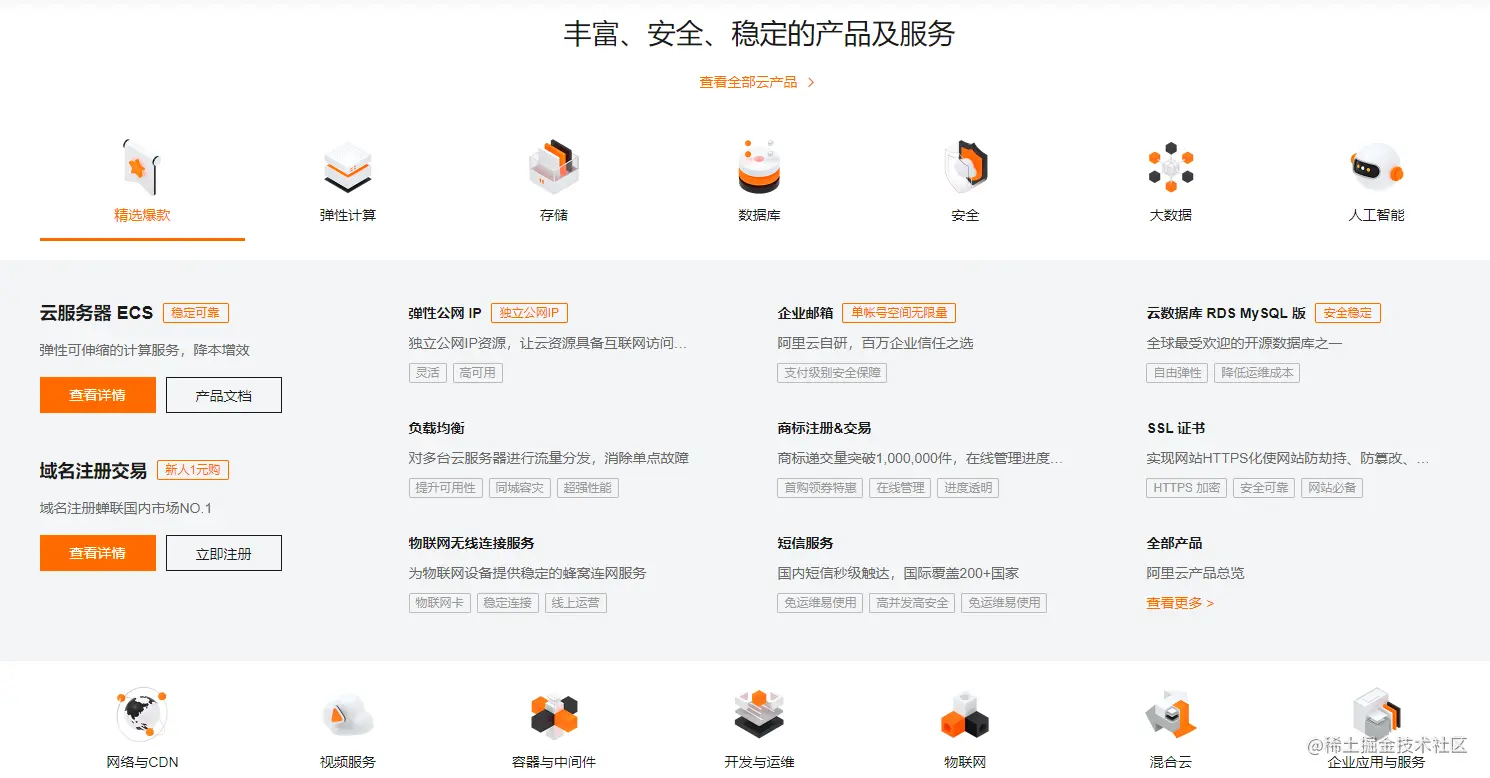
Task: Click the 稳定连接 tag
Action: (x=507, y=603)
